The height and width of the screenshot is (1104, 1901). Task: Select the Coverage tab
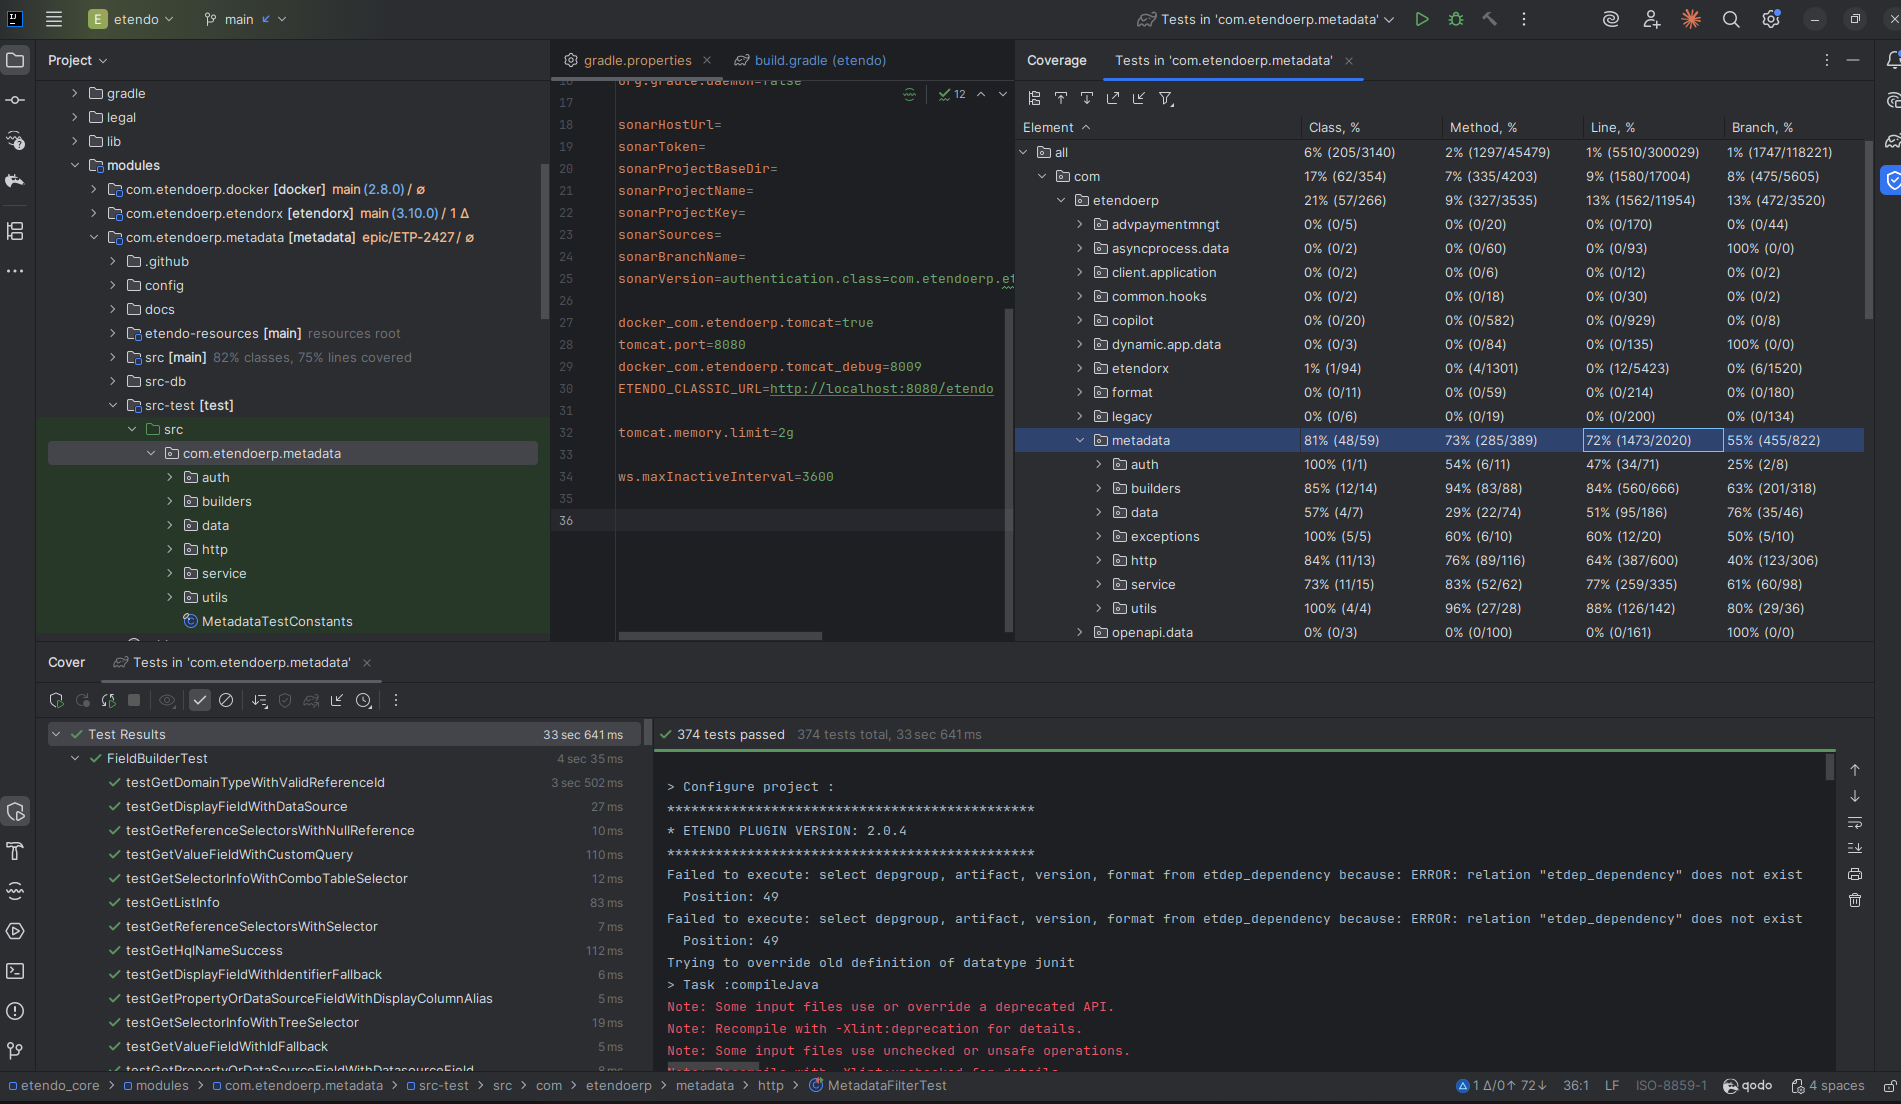pyautogui.click(x=1056, y=60)
